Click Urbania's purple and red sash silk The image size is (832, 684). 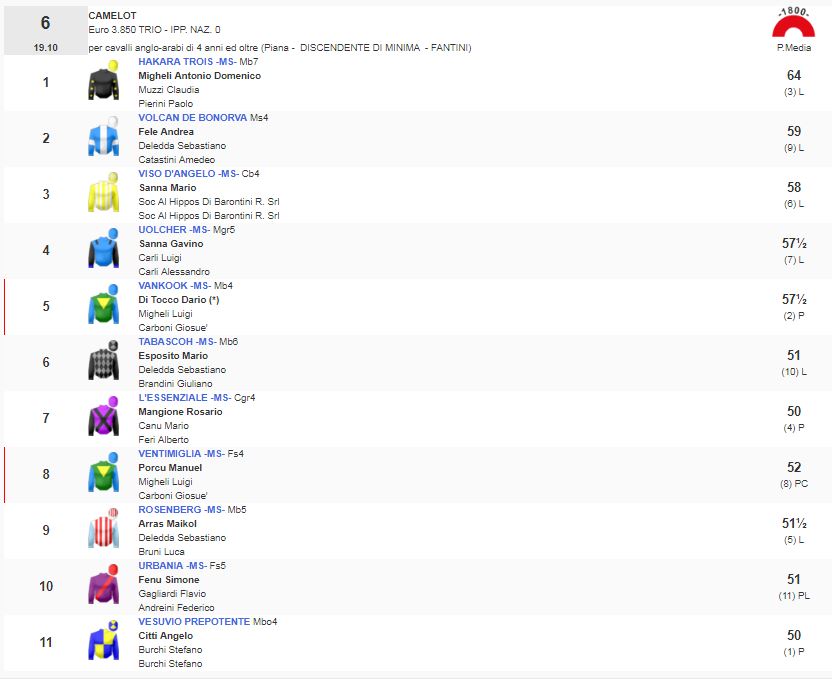[103, 587]
